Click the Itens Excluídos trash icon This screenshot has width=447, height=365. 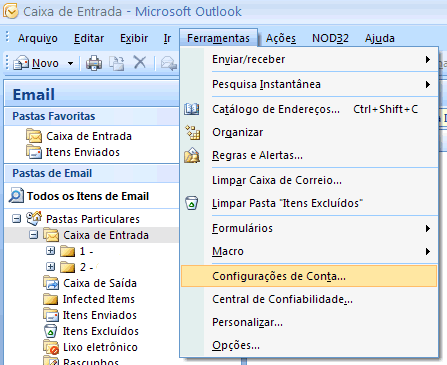[x=50, y=331]
